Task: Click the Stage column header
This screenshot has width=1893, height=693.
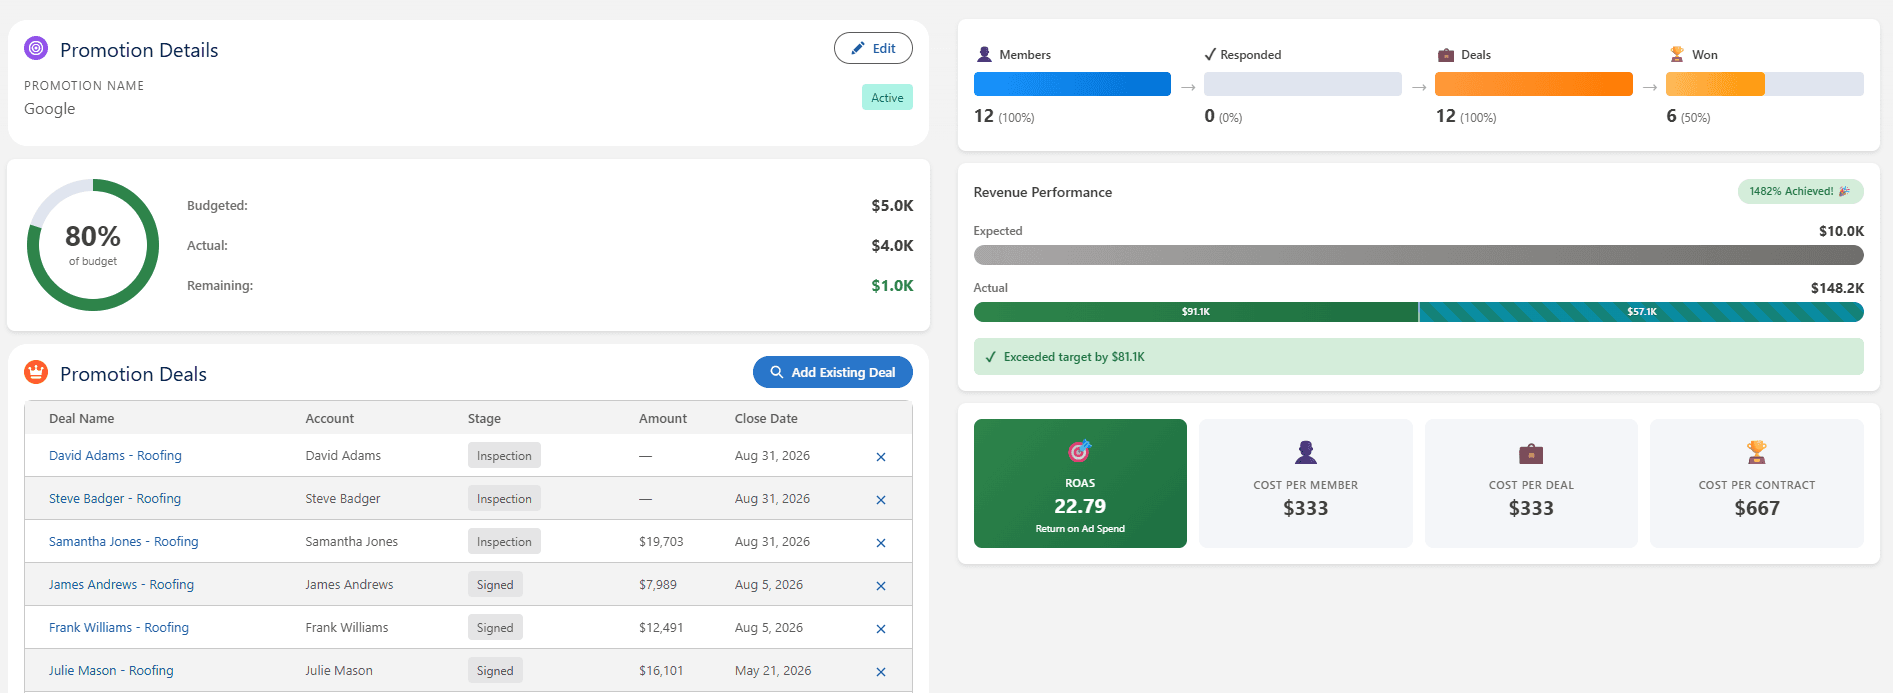Action: click(484, 418)
